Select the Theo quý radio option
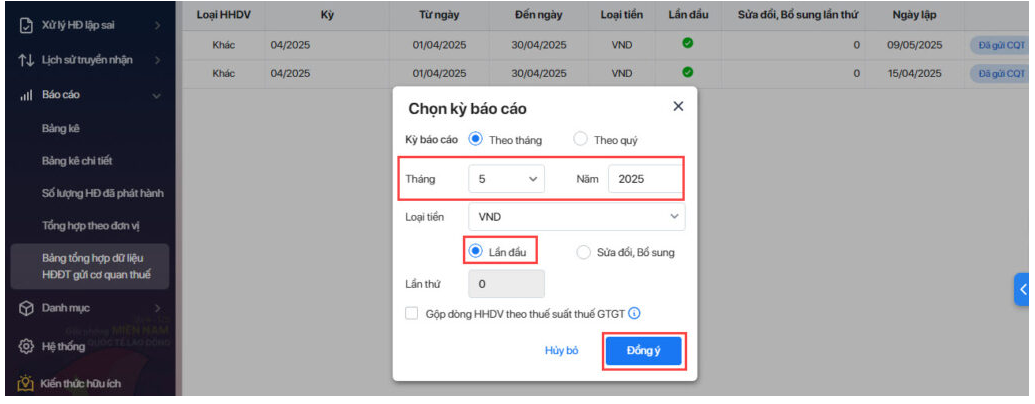 (580, 140)
